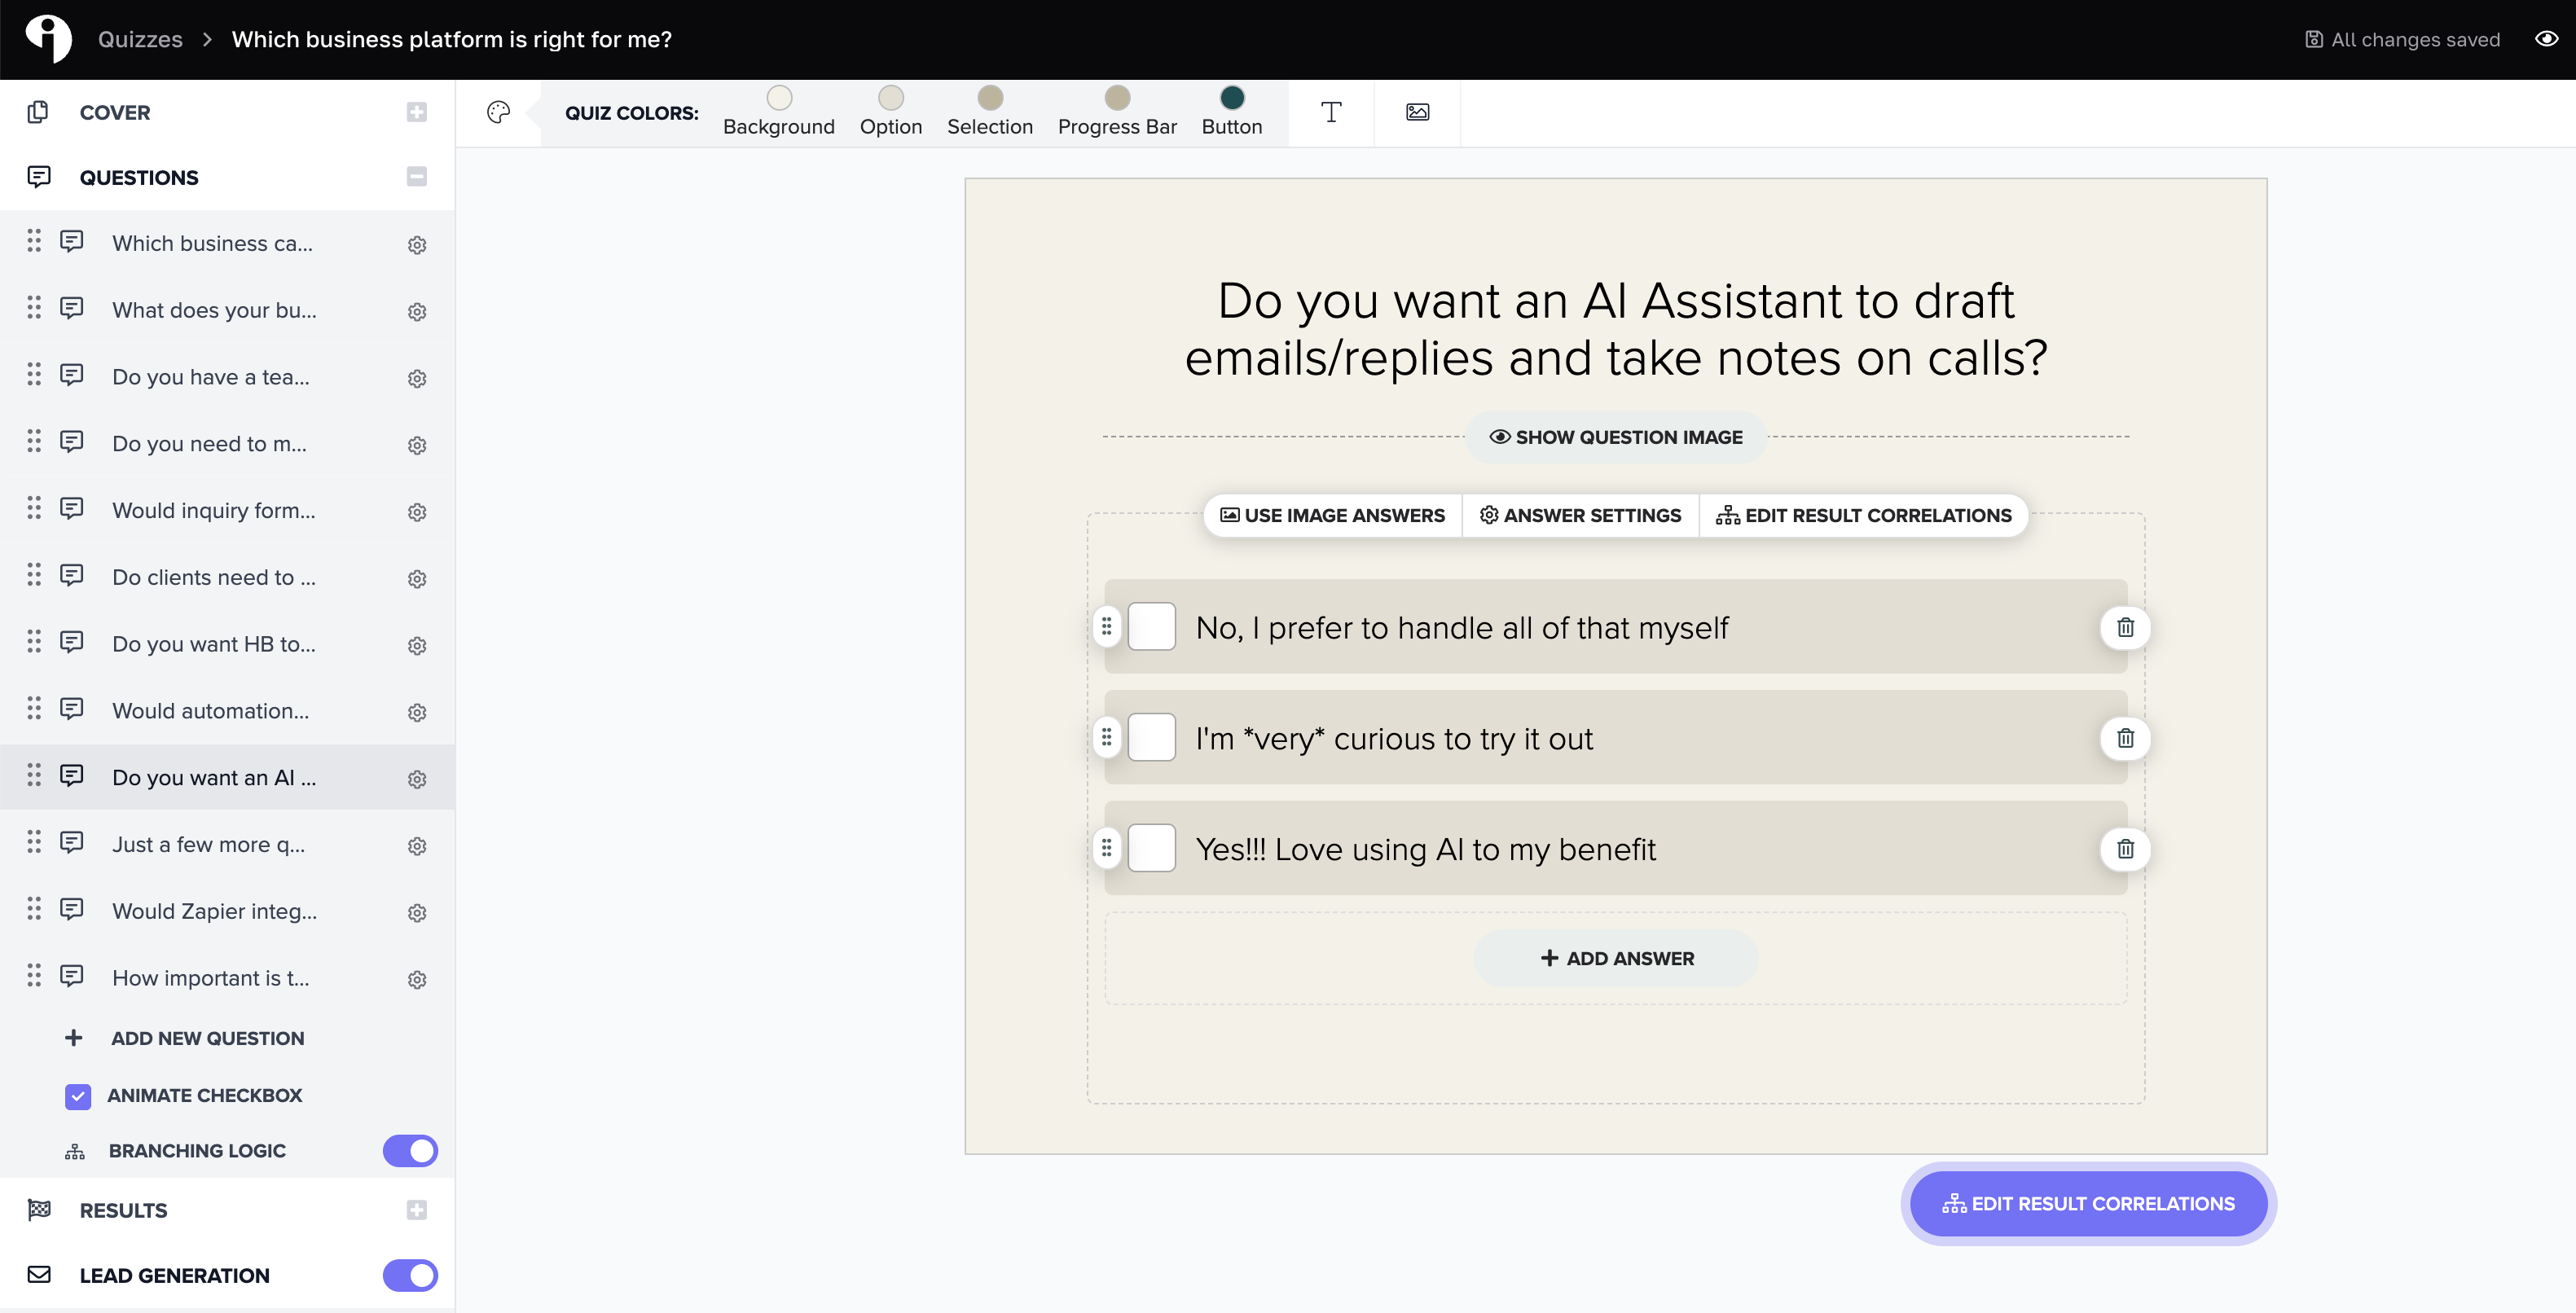Pick the Button color swatch
This screenshot has width=2576, height=1313.
click(1232, 98)
